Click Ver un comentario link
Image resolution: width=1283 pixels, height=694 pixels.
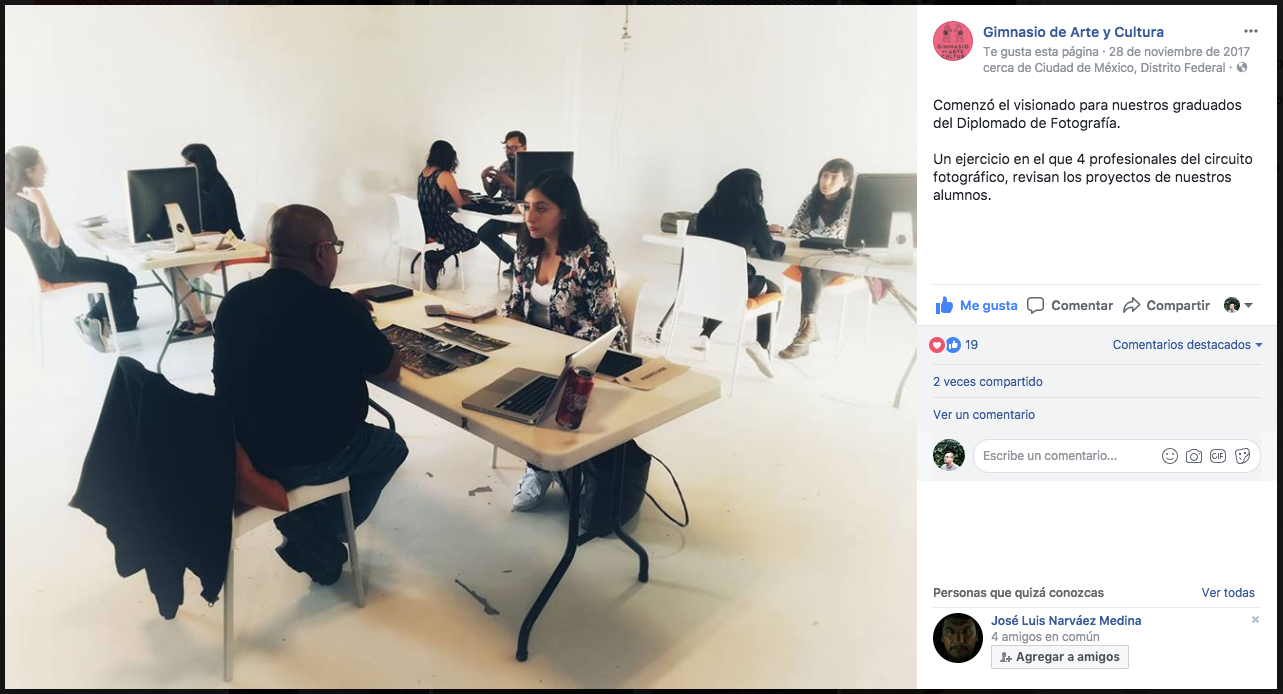pos(984,415)
